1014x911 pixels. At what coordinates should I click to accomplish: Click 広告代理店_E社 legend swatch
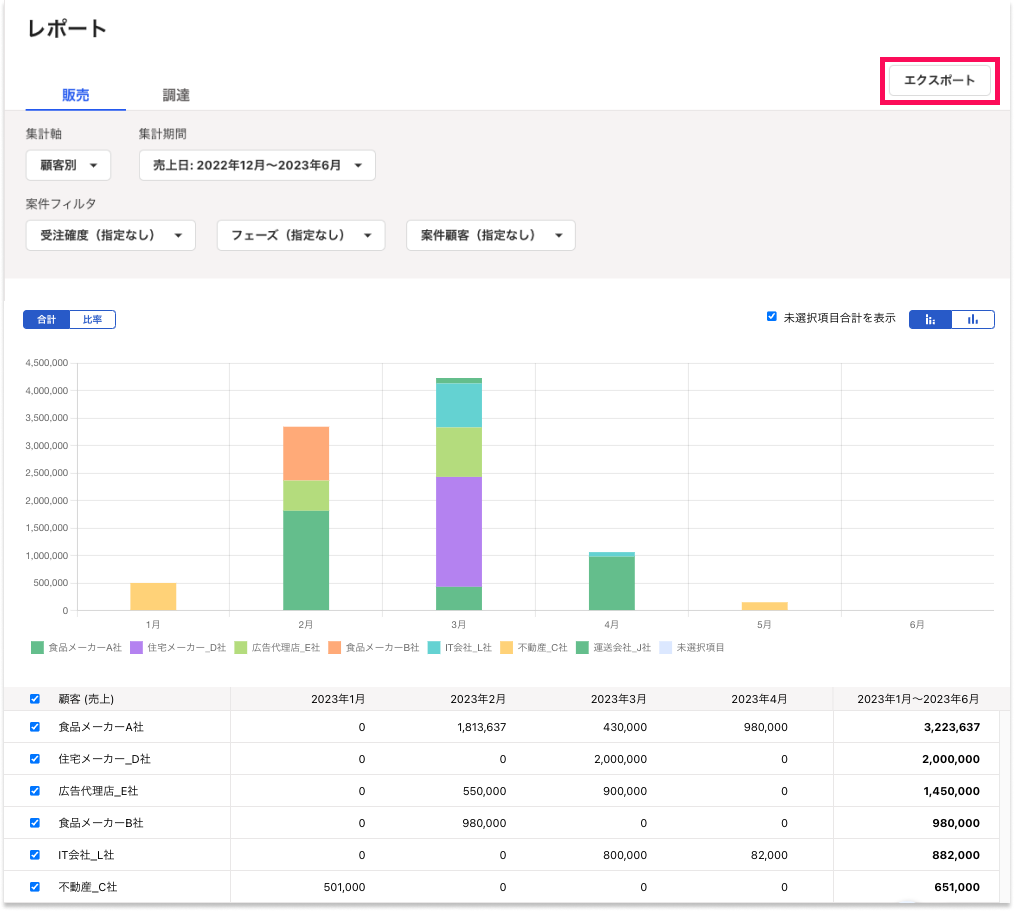pos(241,647)
